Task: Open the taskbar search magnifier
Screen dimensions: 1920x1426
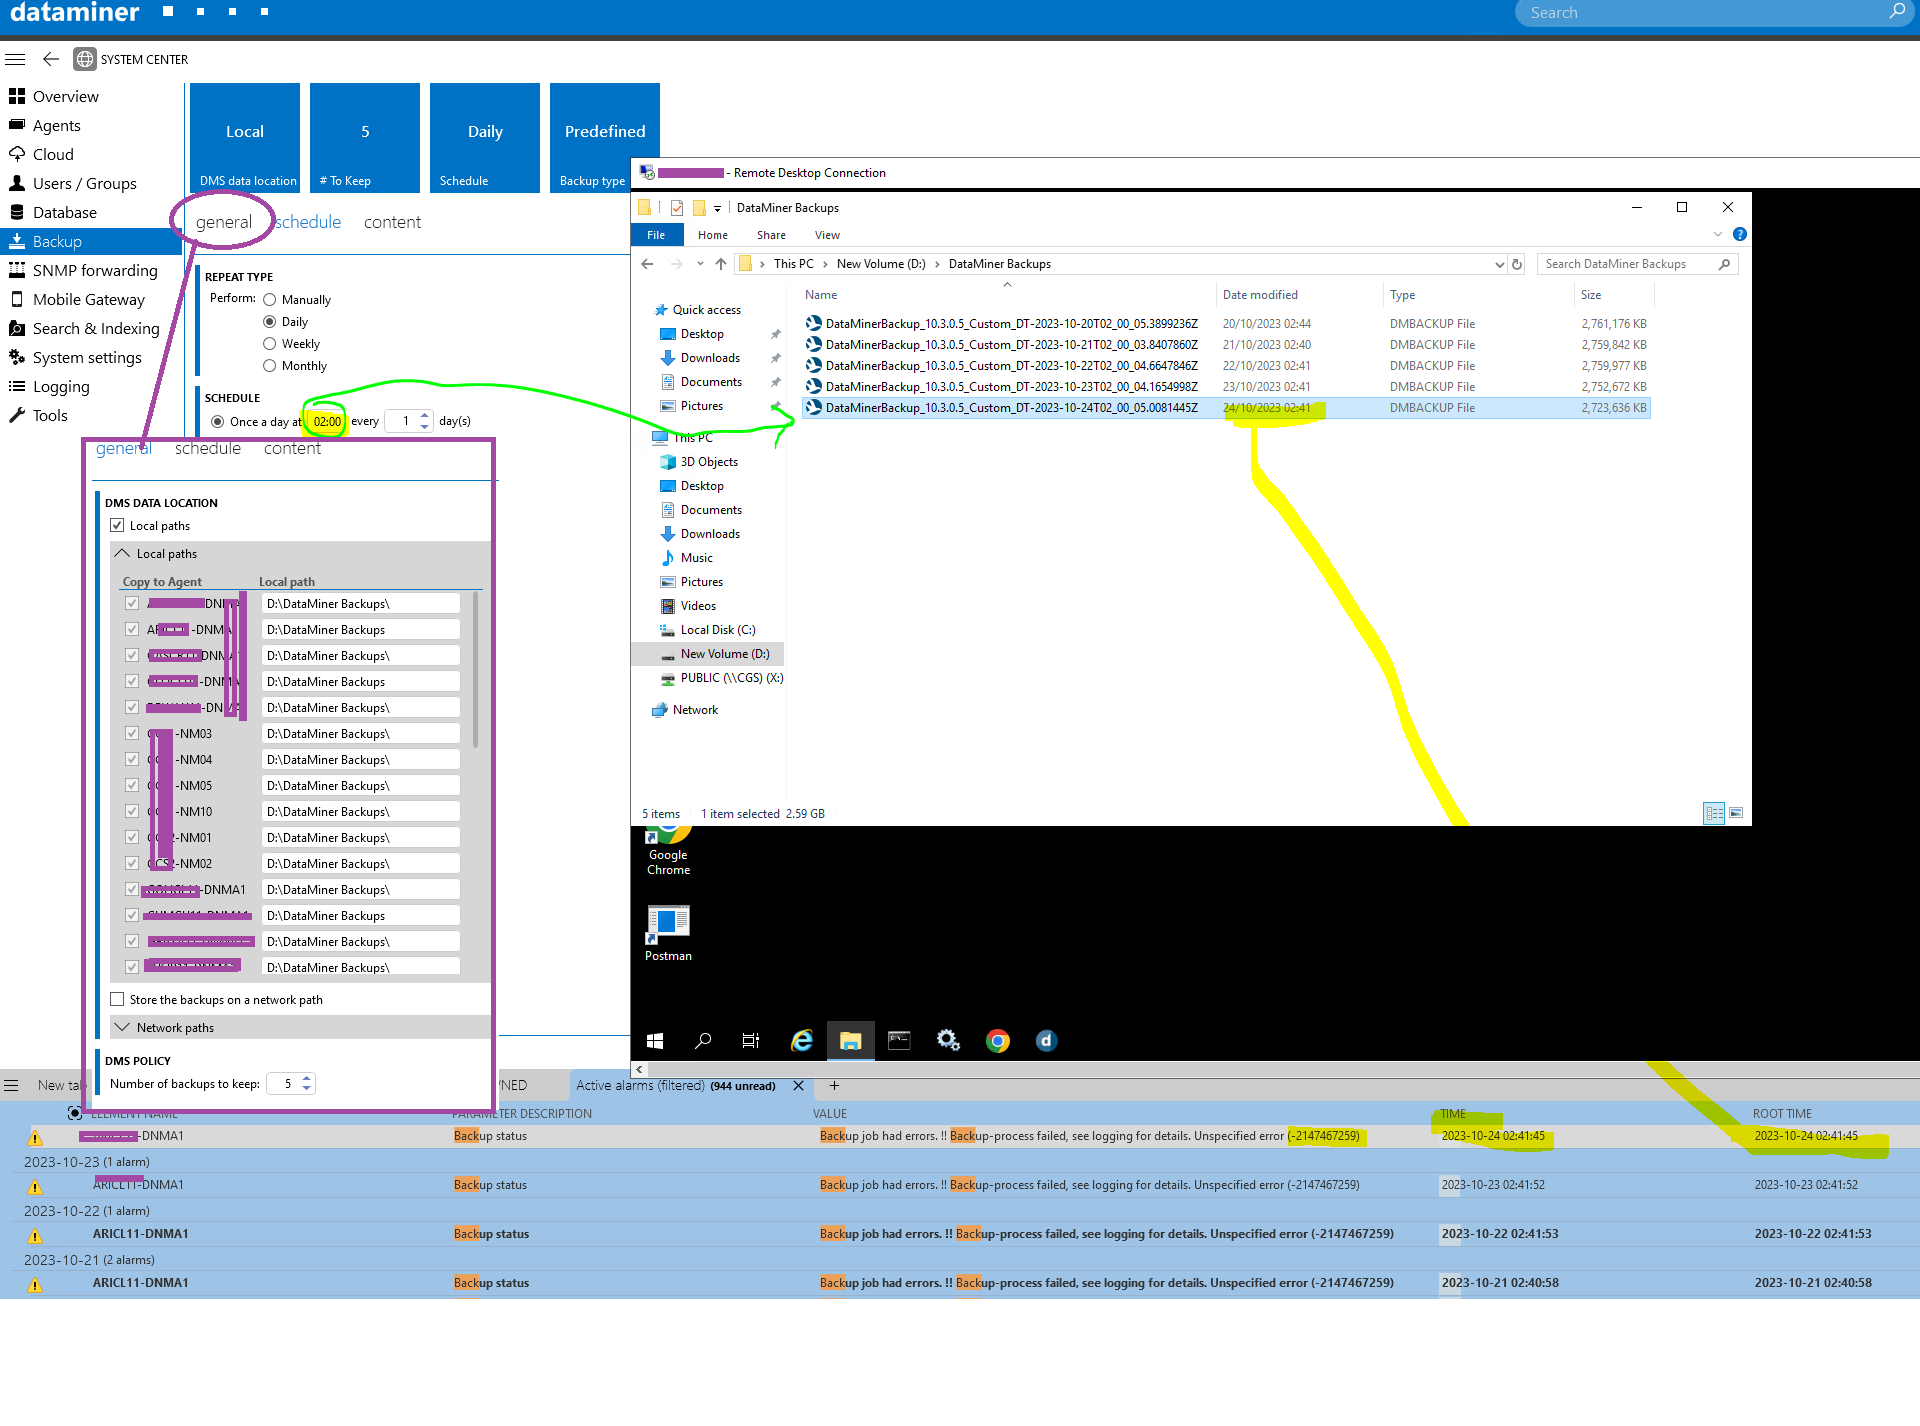Action: [703, 1041]
